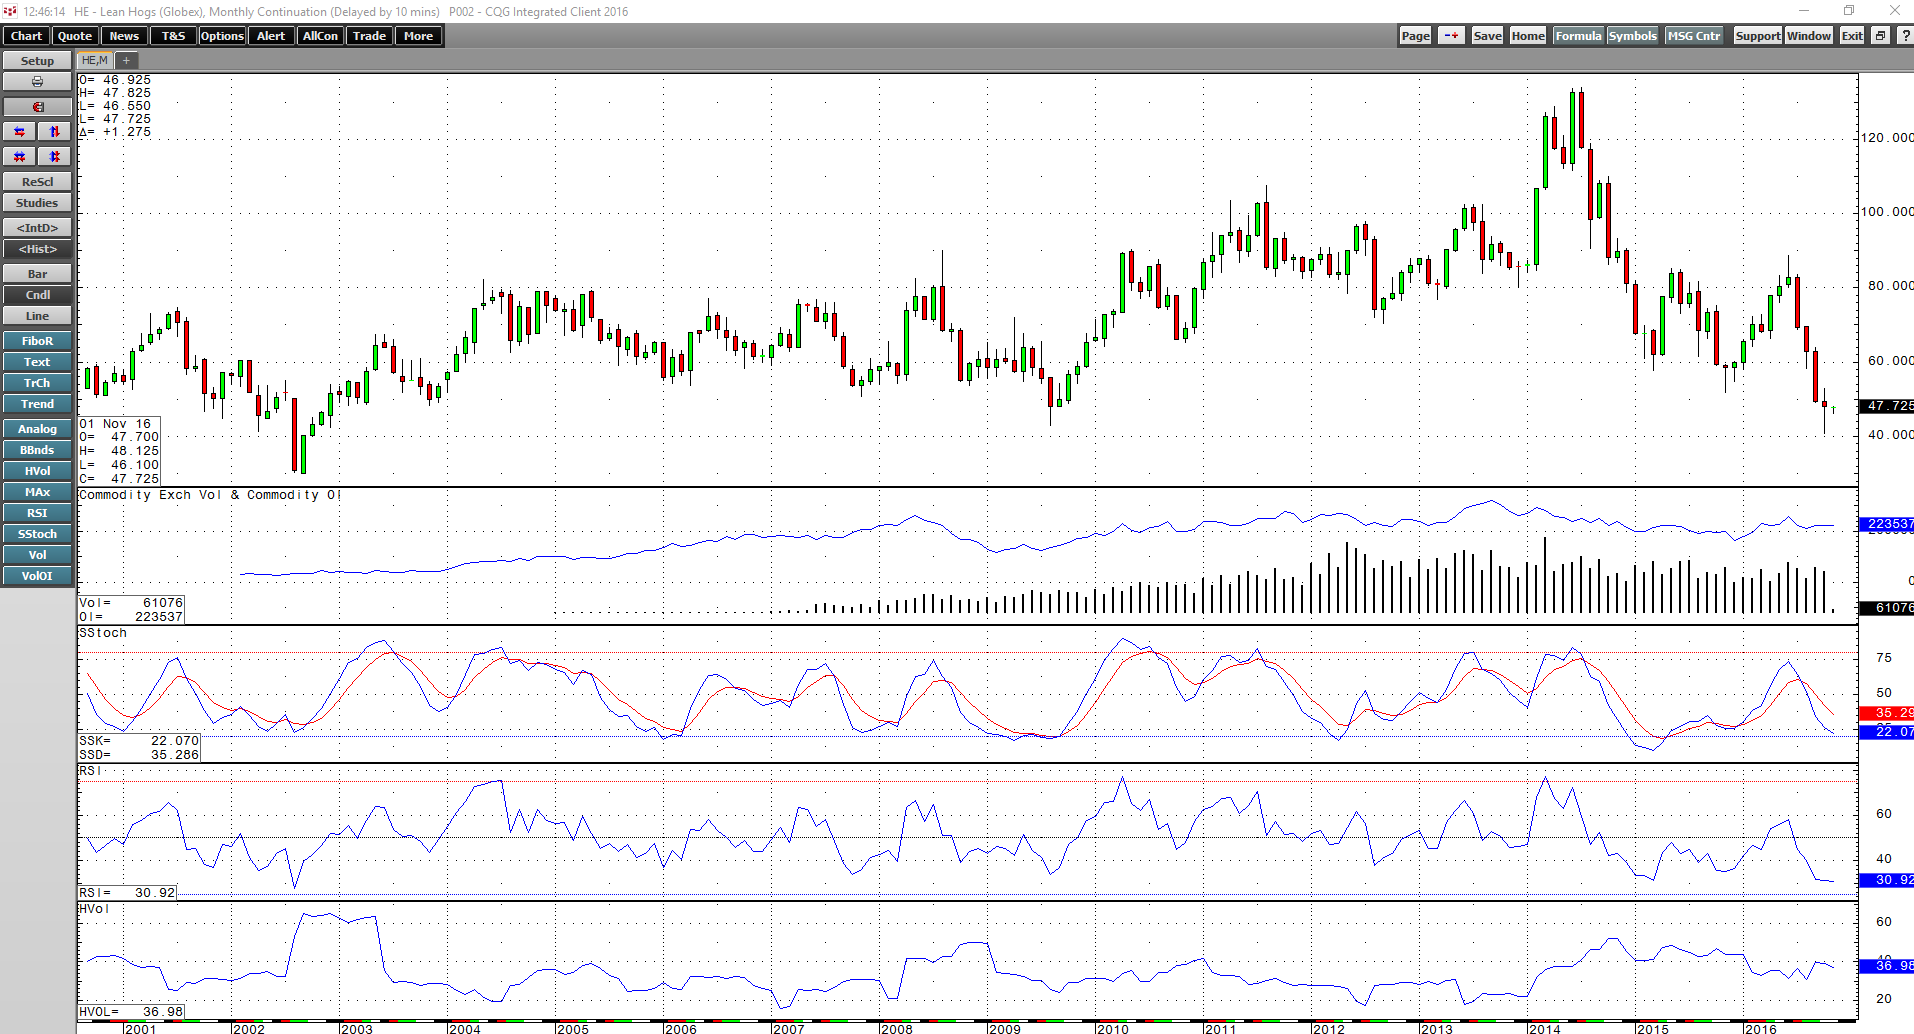This screenshot has height=1034, width=1914.
Task: Open the More menu
Action: (418, 35)
